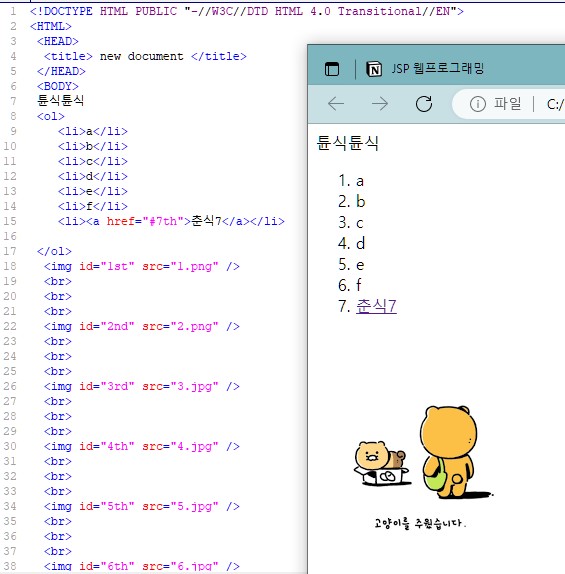Click the <BODY> tag on line 6
The width and height of the screenshot is (565, 574).
coord(57,86)
